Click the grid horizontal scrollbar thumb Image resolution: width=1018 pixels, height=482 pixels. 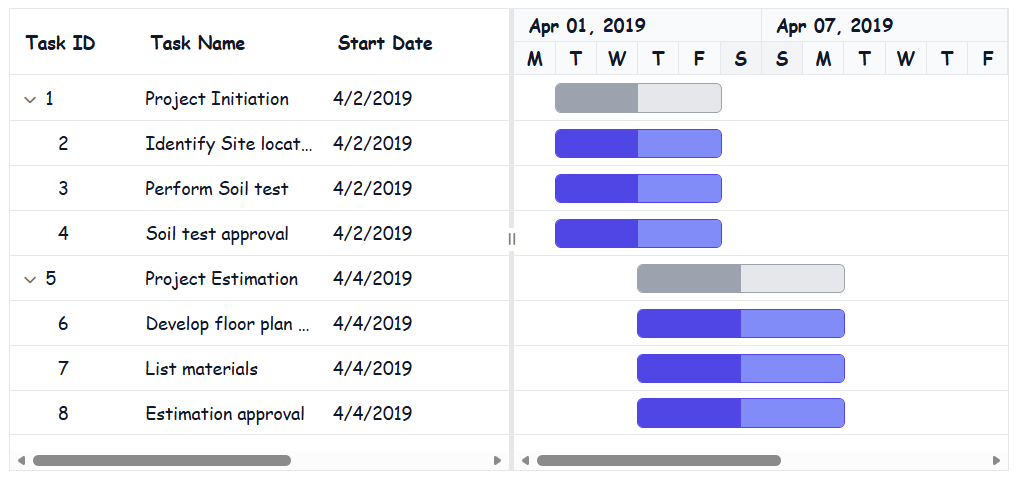click(162, 461)
